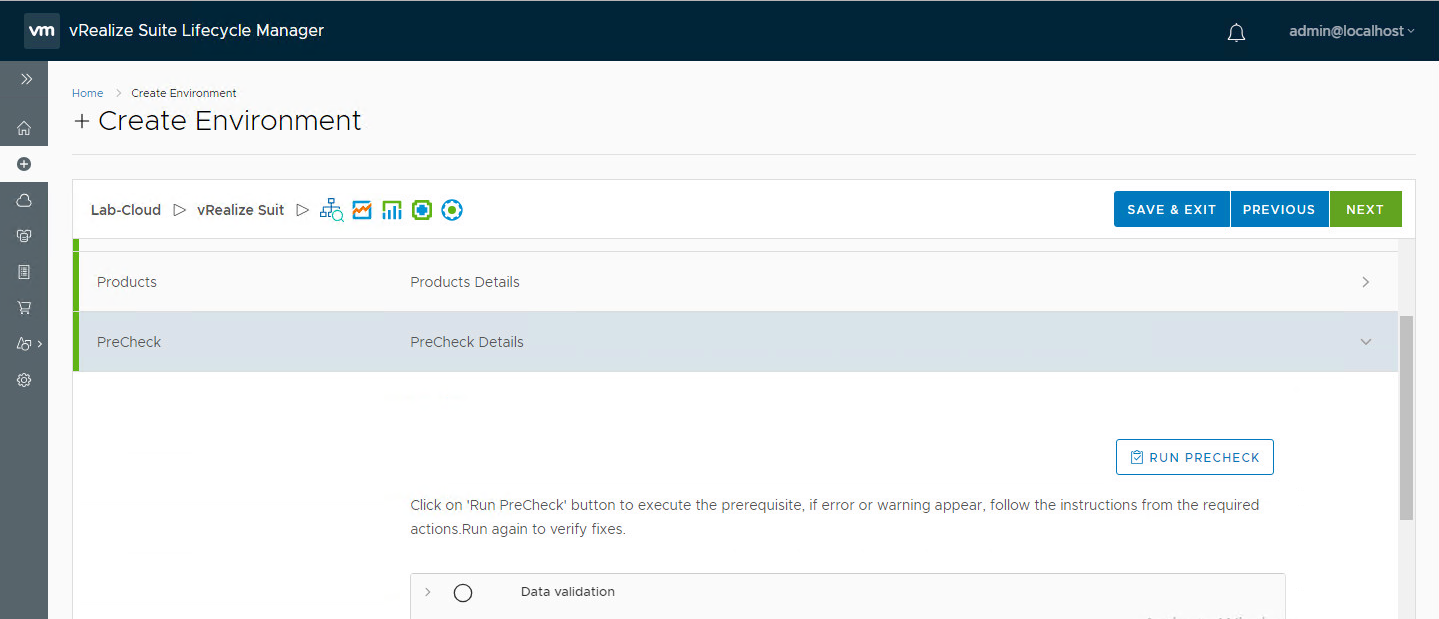The height and width of the screenshot is (619, 1439).
Task: Open the cart Marketplace icon in sidebar
Action: [24, 308]
